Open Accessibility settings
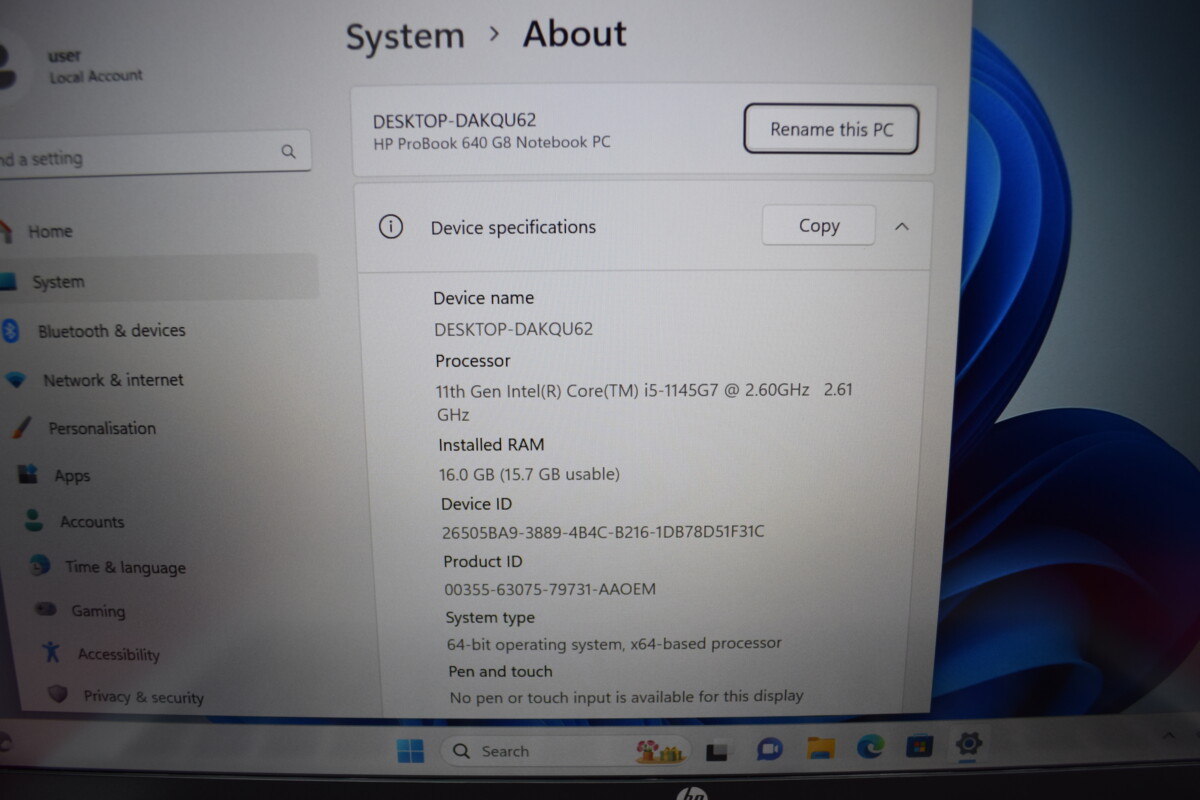 pos(118,654)
